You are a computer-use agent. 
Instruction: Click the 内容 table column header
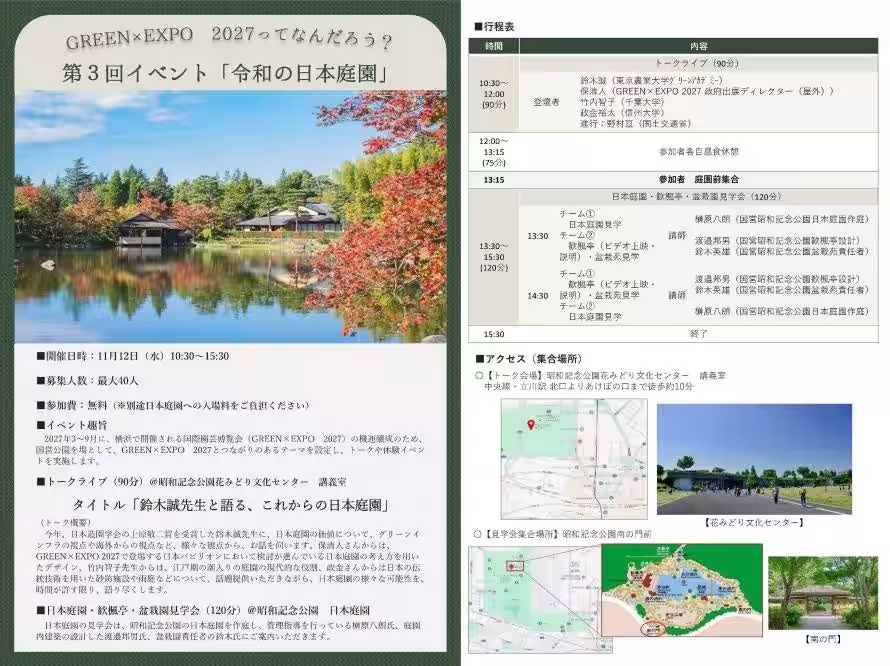coord(699,46)
